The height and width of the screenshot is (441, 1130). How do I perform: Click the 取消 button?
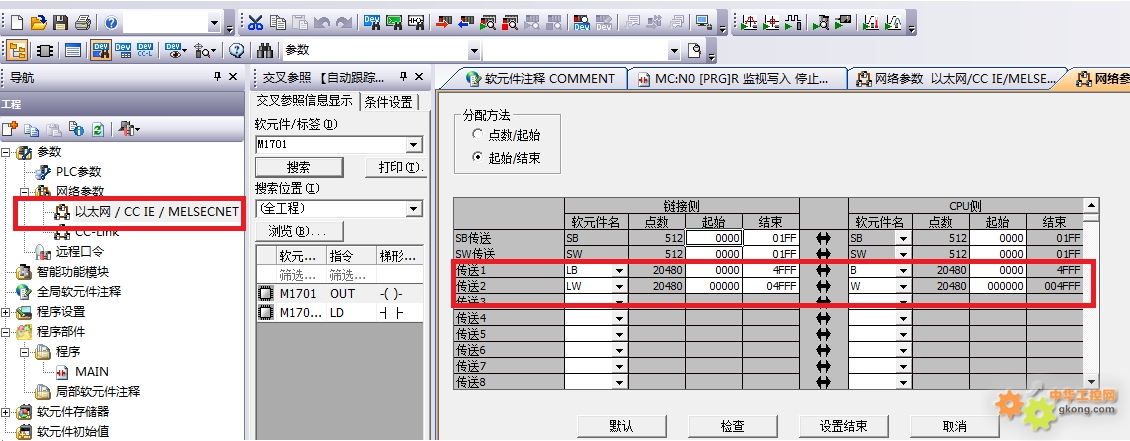click(x=955, y=425)
